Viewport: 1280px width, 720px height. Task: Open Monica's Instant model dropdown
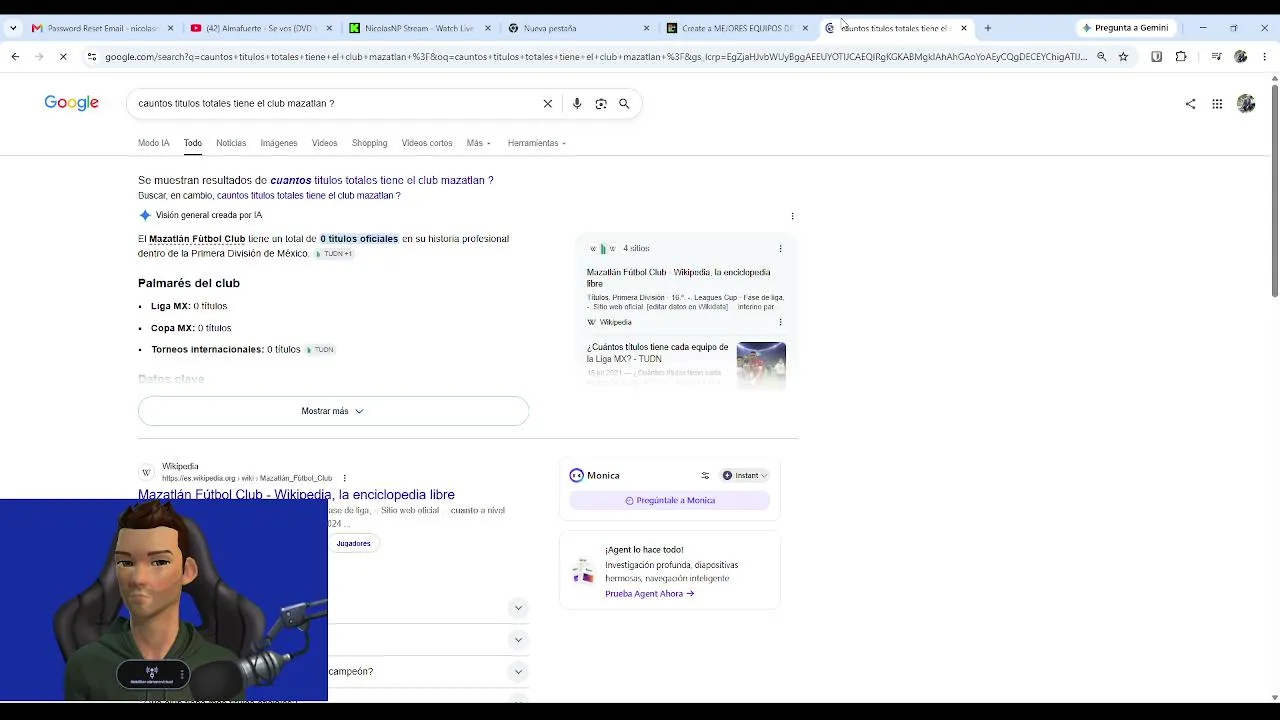pos(745,476)
